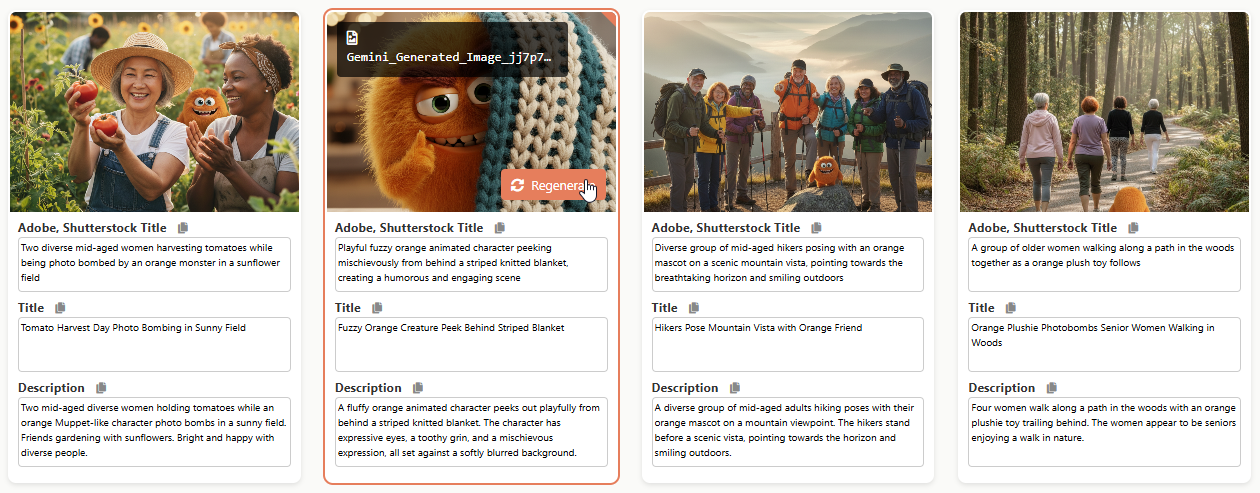The width and height of the screenshot is (1260, 493).
Task: Edit the 'Tomato Harvest Day Photo Bombing' title field
Action: tap(154, 344)
